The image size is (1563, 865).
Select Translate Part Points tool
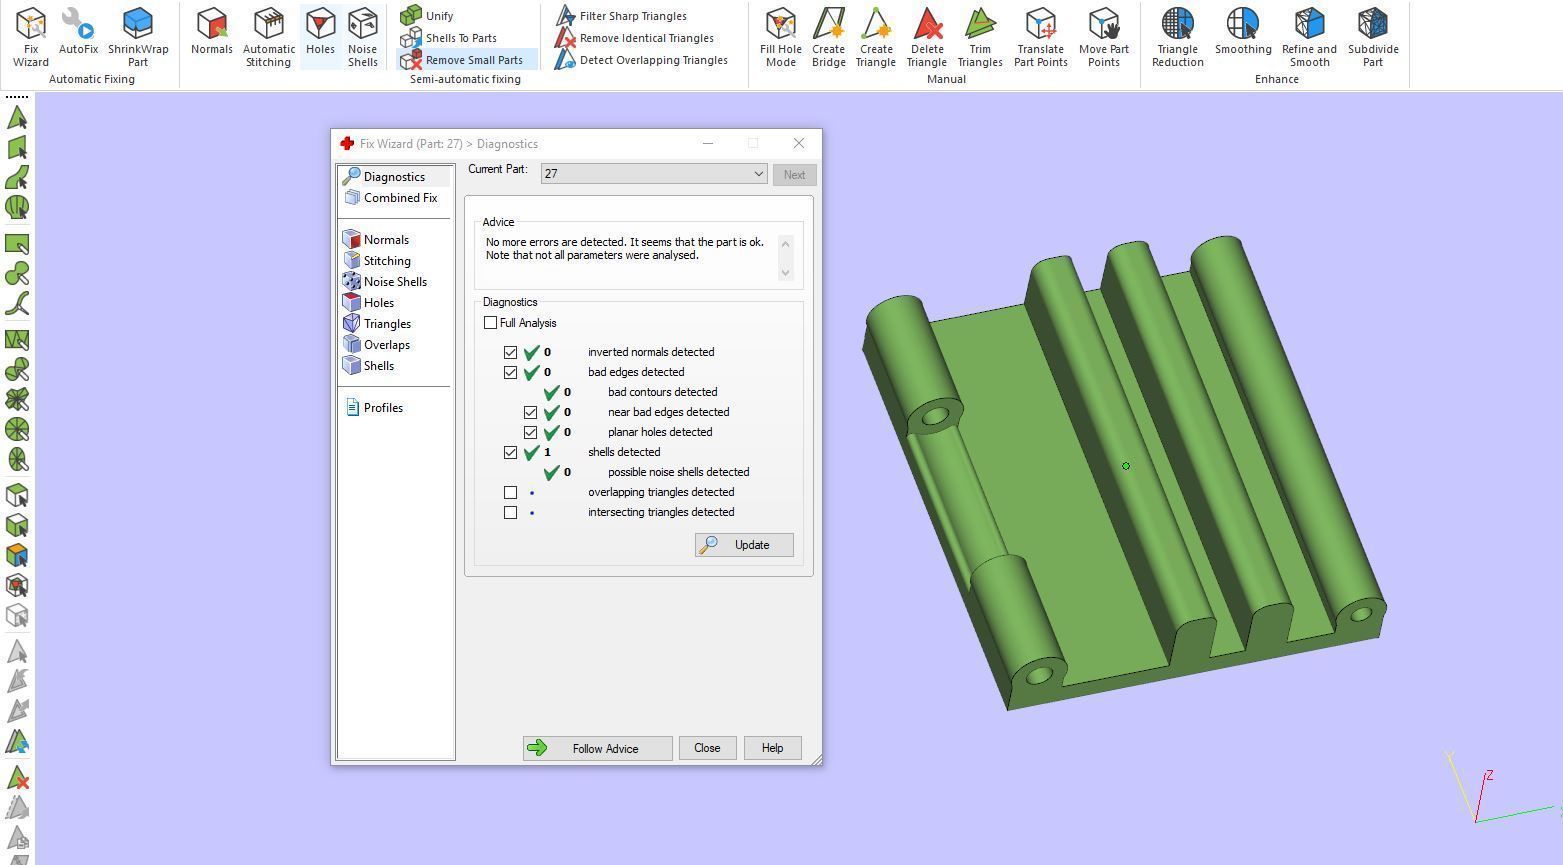pyautogui.click(x=1041, y=37)
